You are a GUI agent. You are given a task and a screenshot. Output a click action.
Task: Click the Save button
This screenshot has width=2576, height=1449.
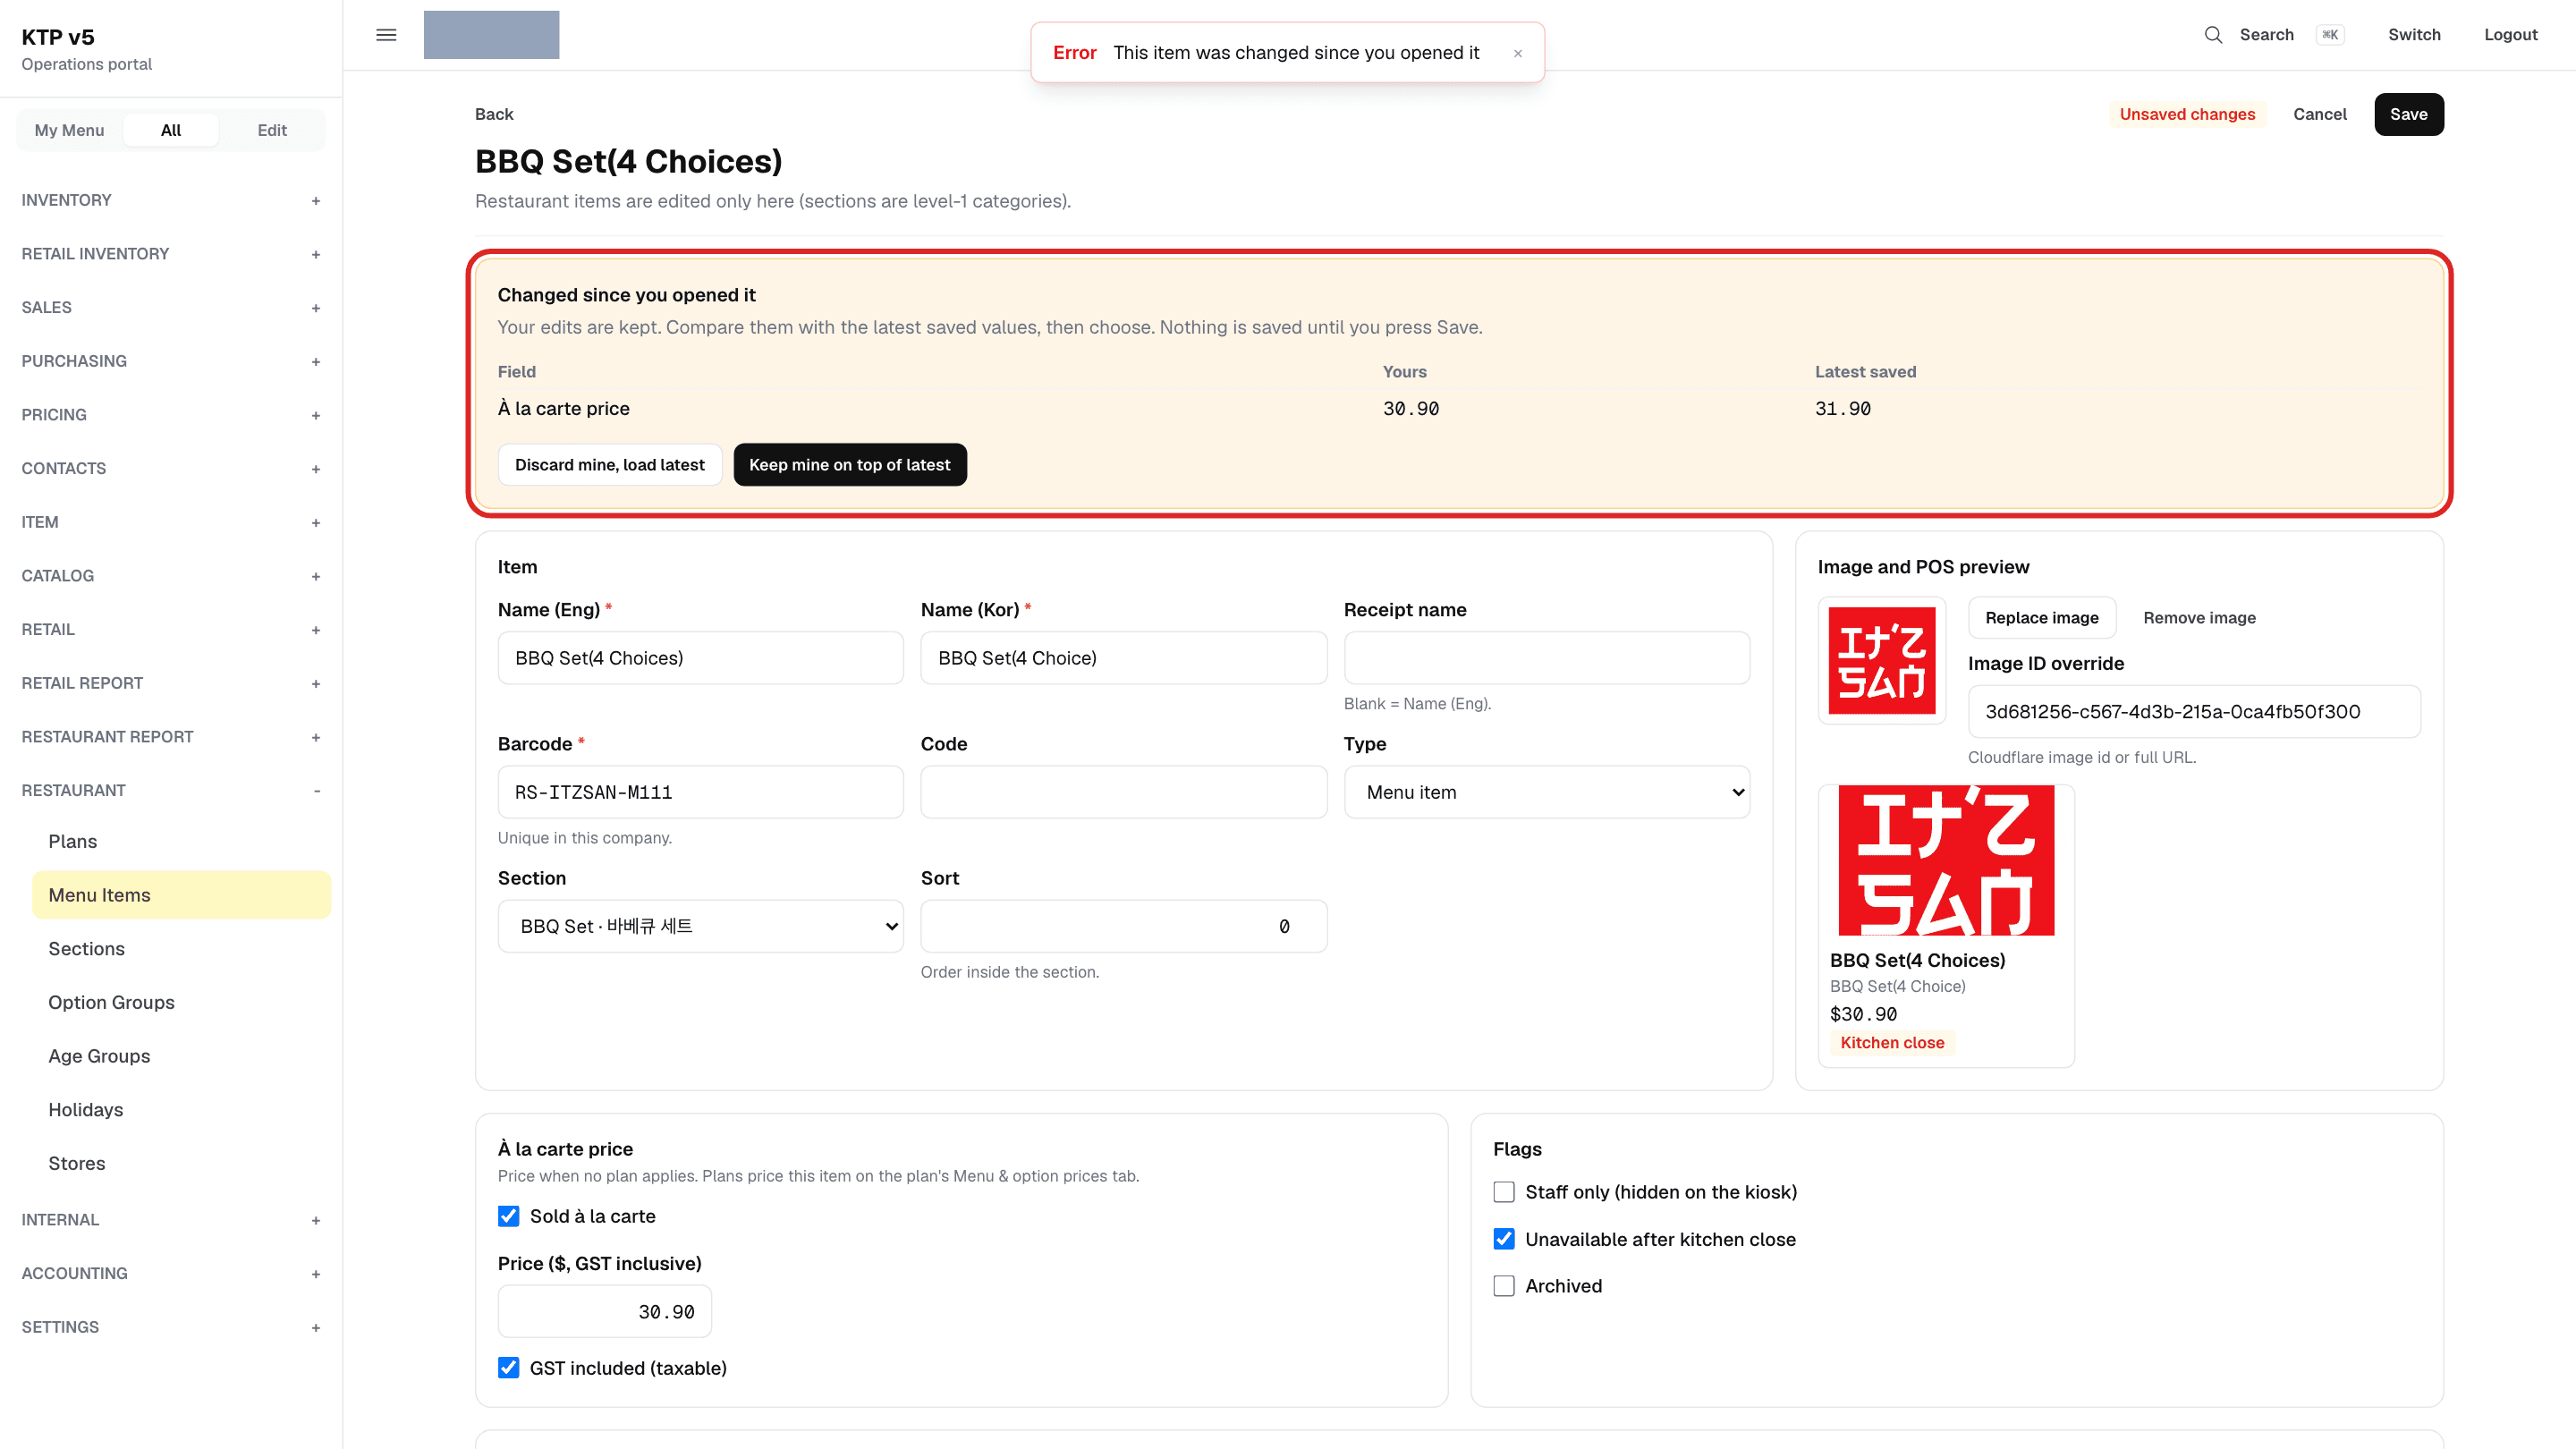click(x=2408, y=114)
